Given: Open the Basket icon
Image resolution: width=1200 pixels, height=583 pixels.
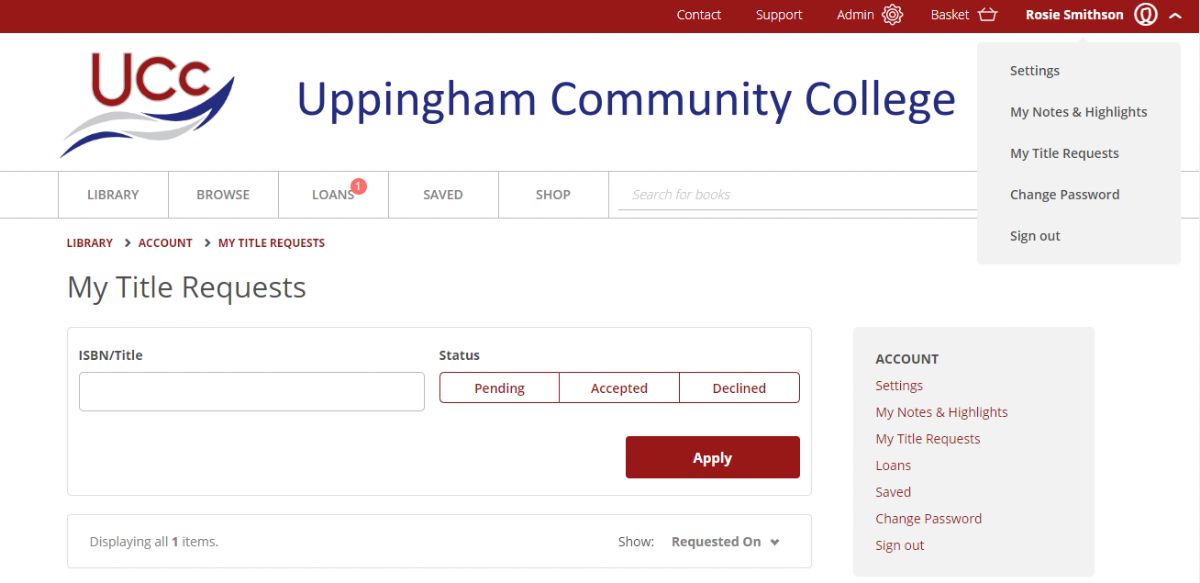Looking at the screenshot, I should click(x=988, y=15).
